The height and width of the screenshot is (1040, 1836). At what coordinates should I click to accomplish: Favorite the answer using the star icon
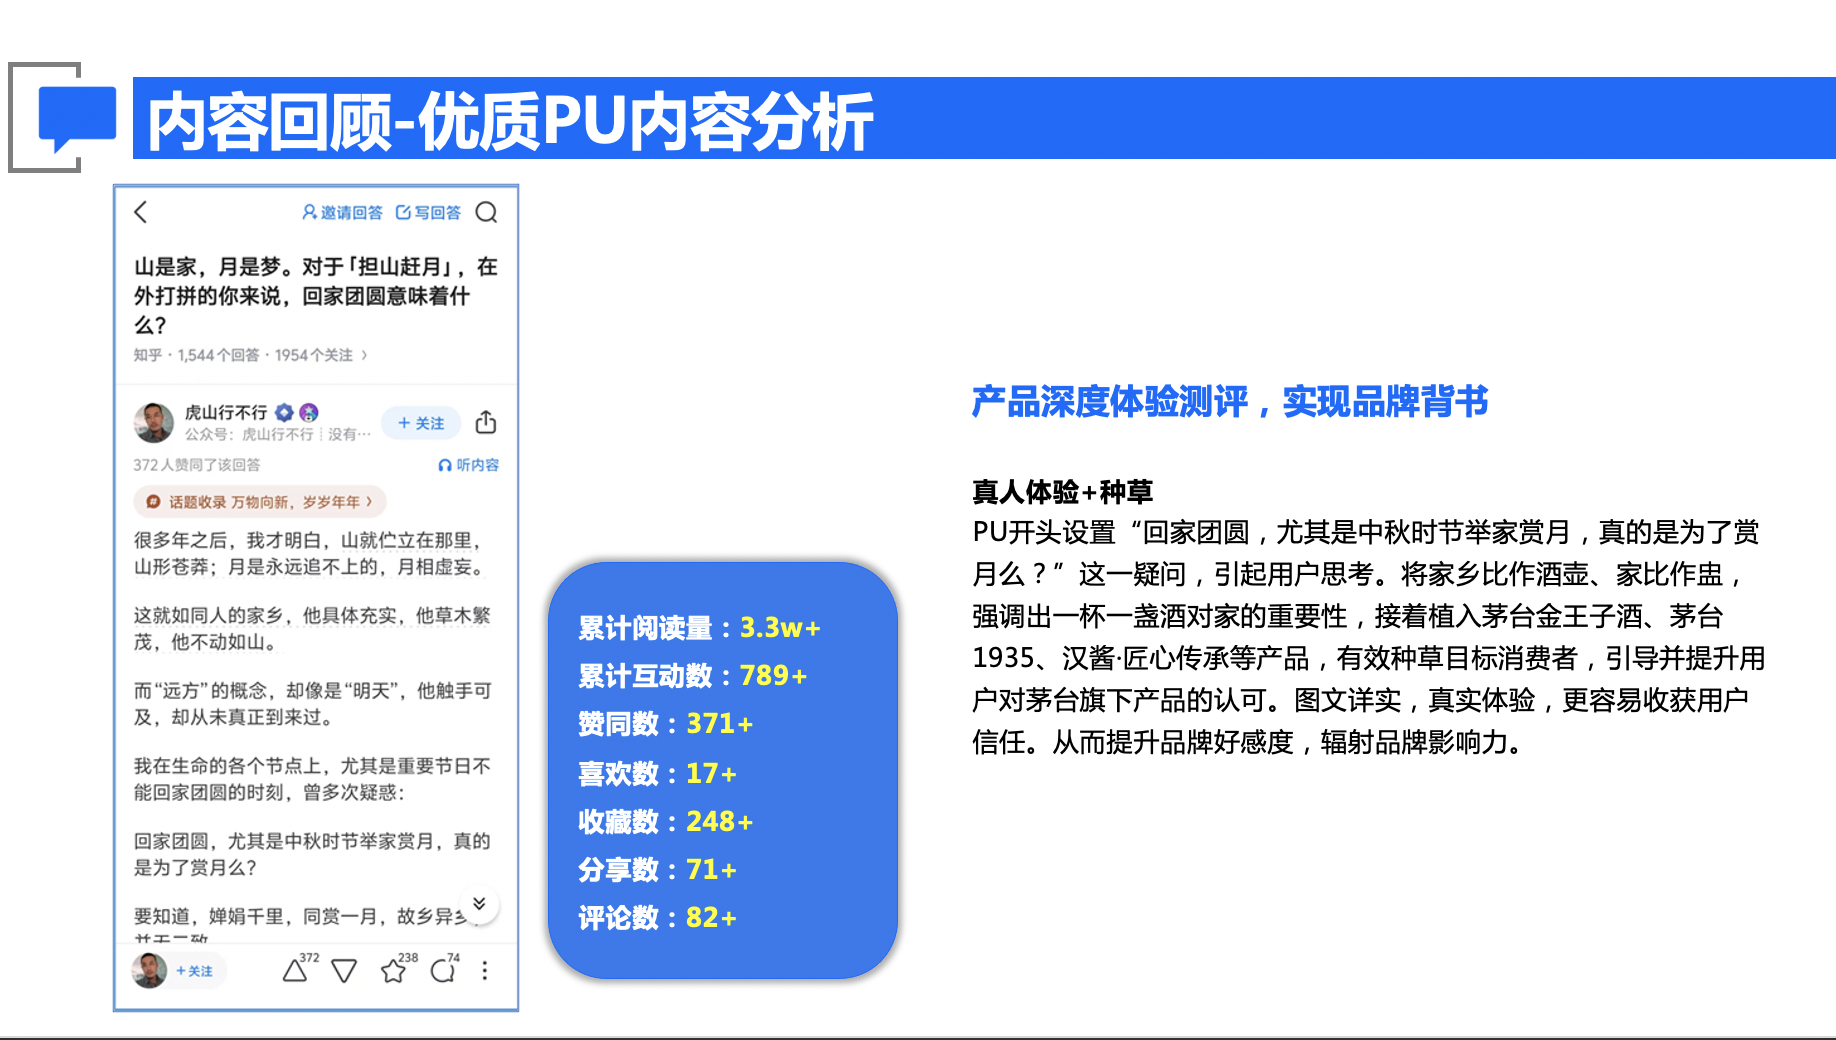coord(393,971)
